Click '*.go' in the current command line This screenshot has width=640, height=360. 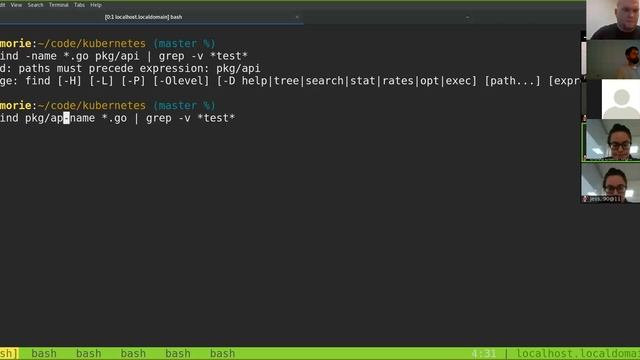point(114,118)
